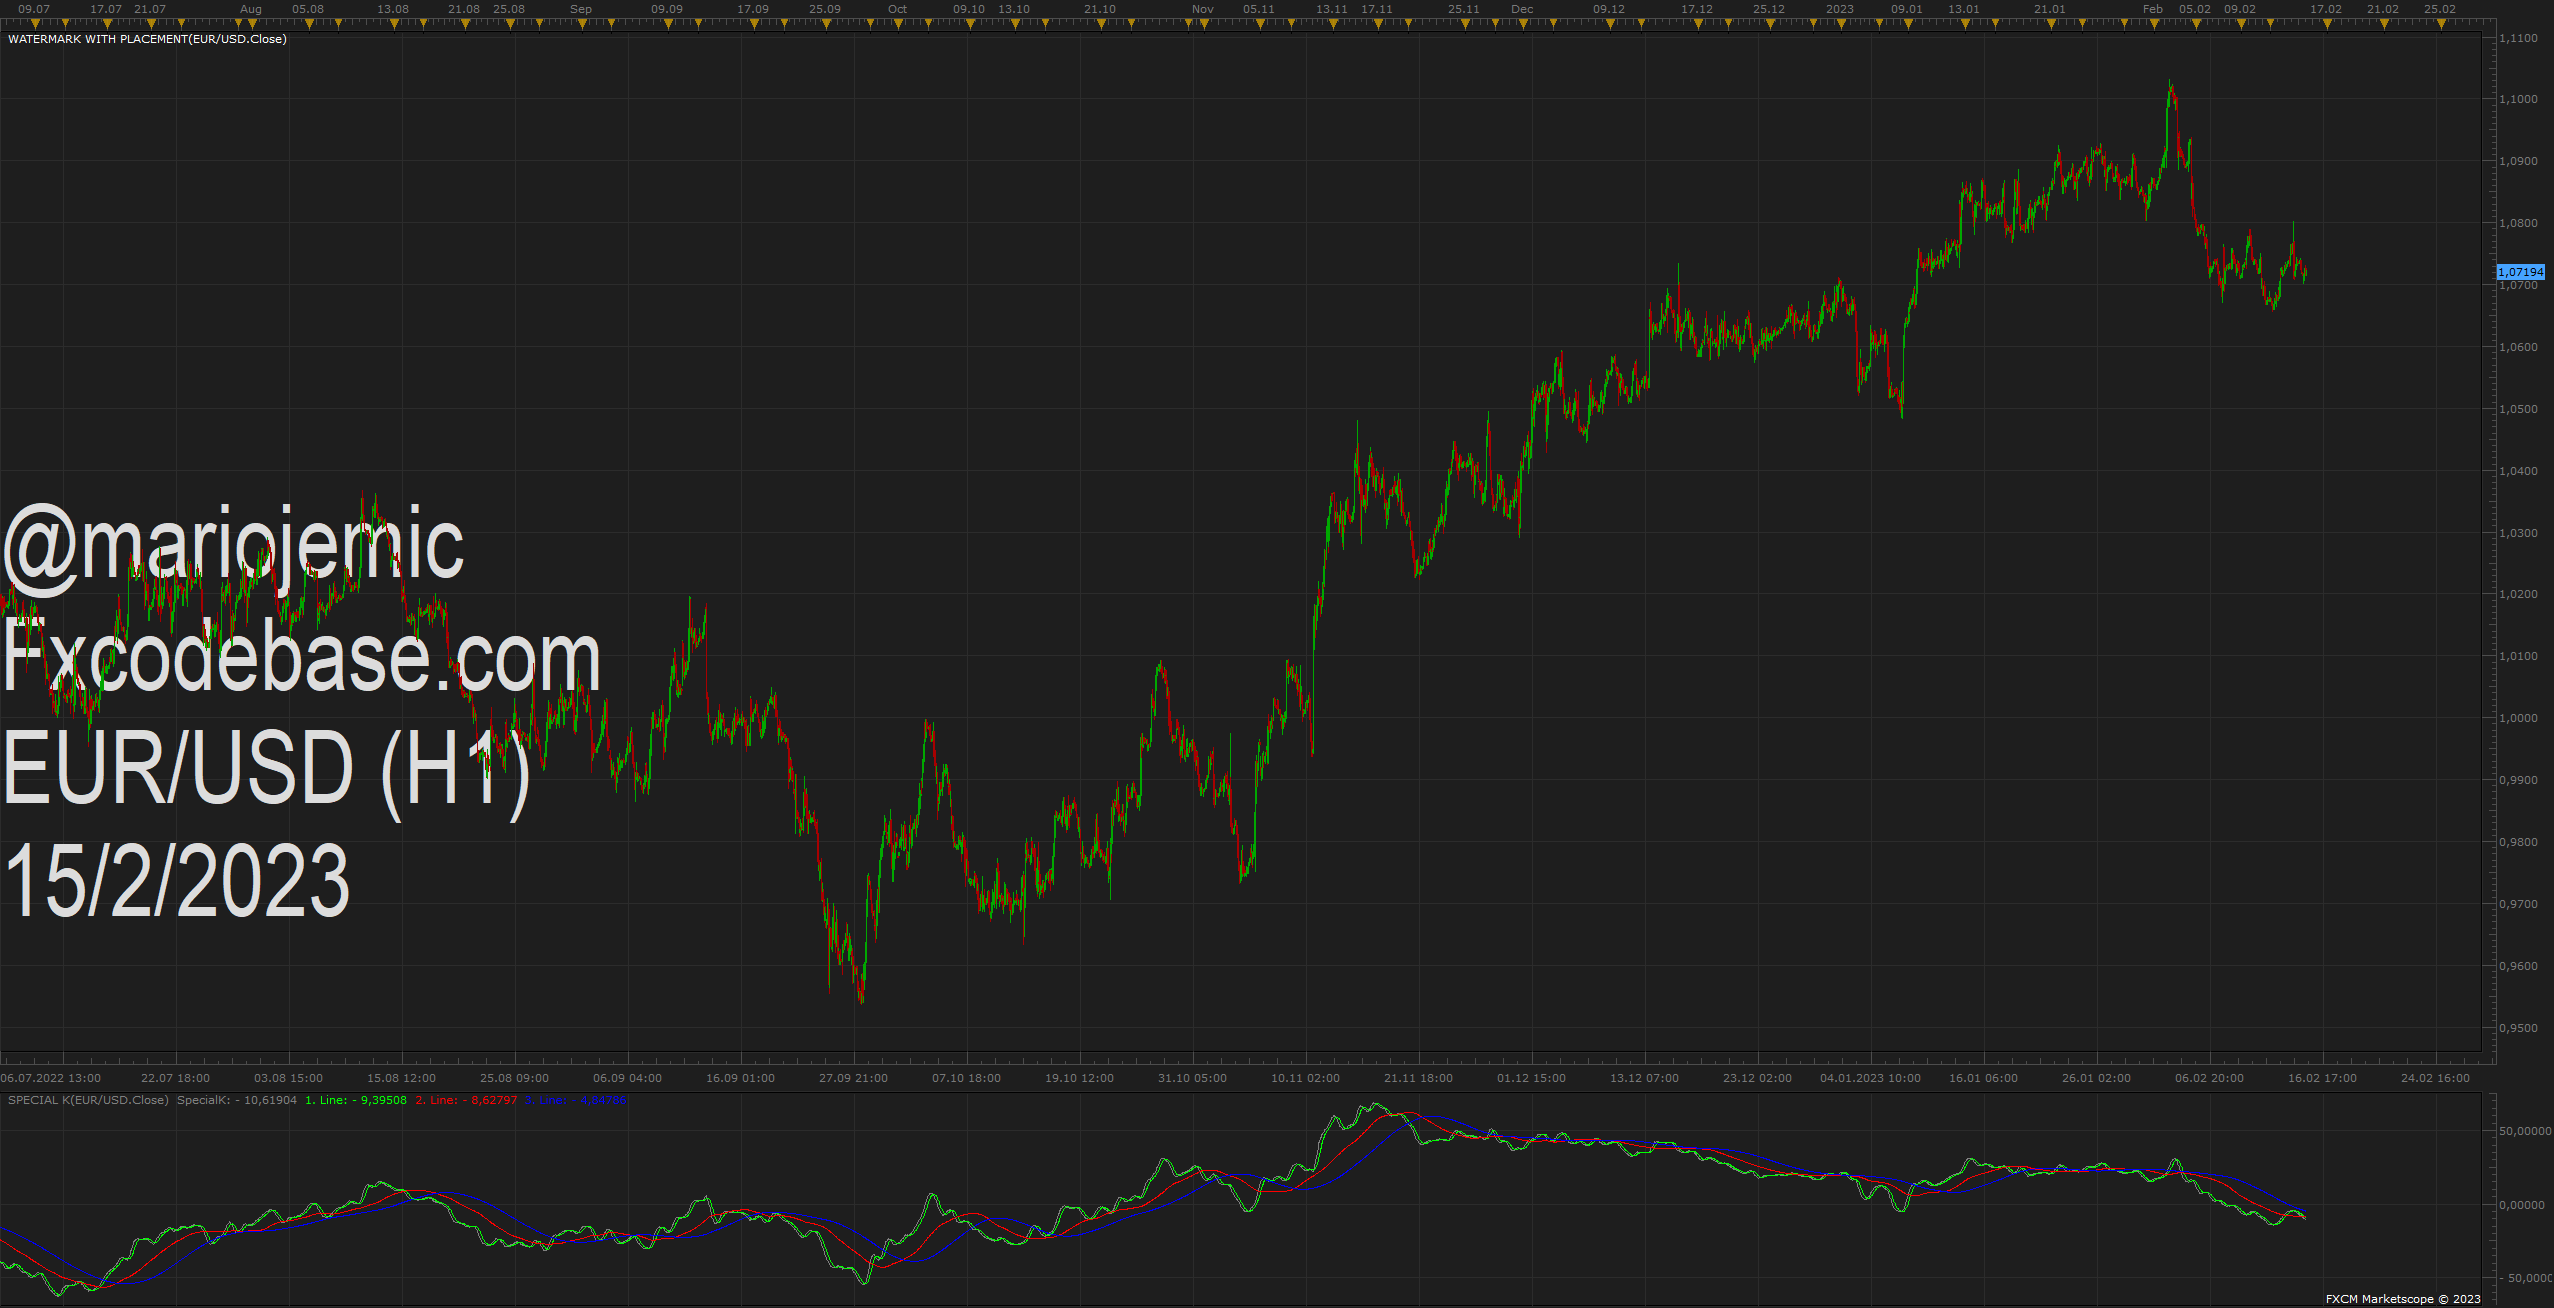Click the 24.02 16:00 time axis label
The height and width of the screenshot is (1308, 2554).
[x=2436, y=1078]
